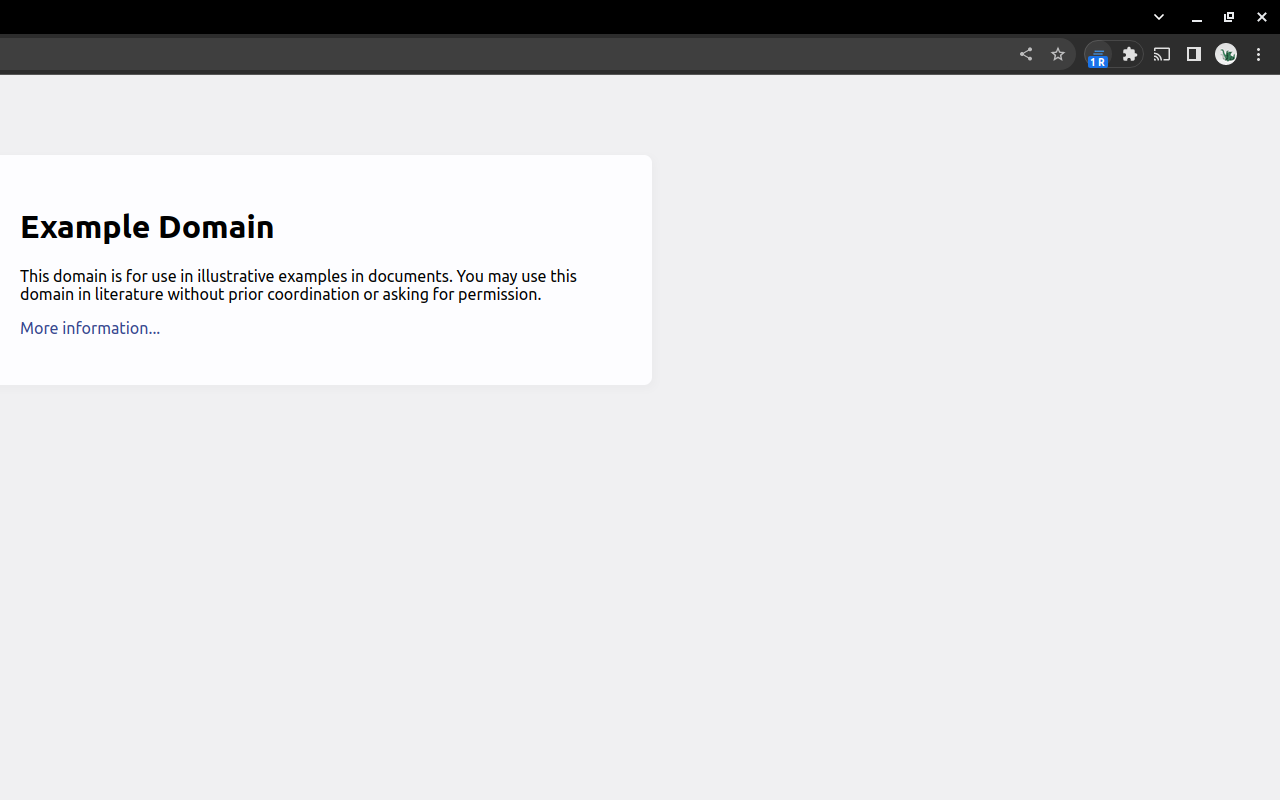
Task: Click the empty black title bar area
Action: pos(600,17)
